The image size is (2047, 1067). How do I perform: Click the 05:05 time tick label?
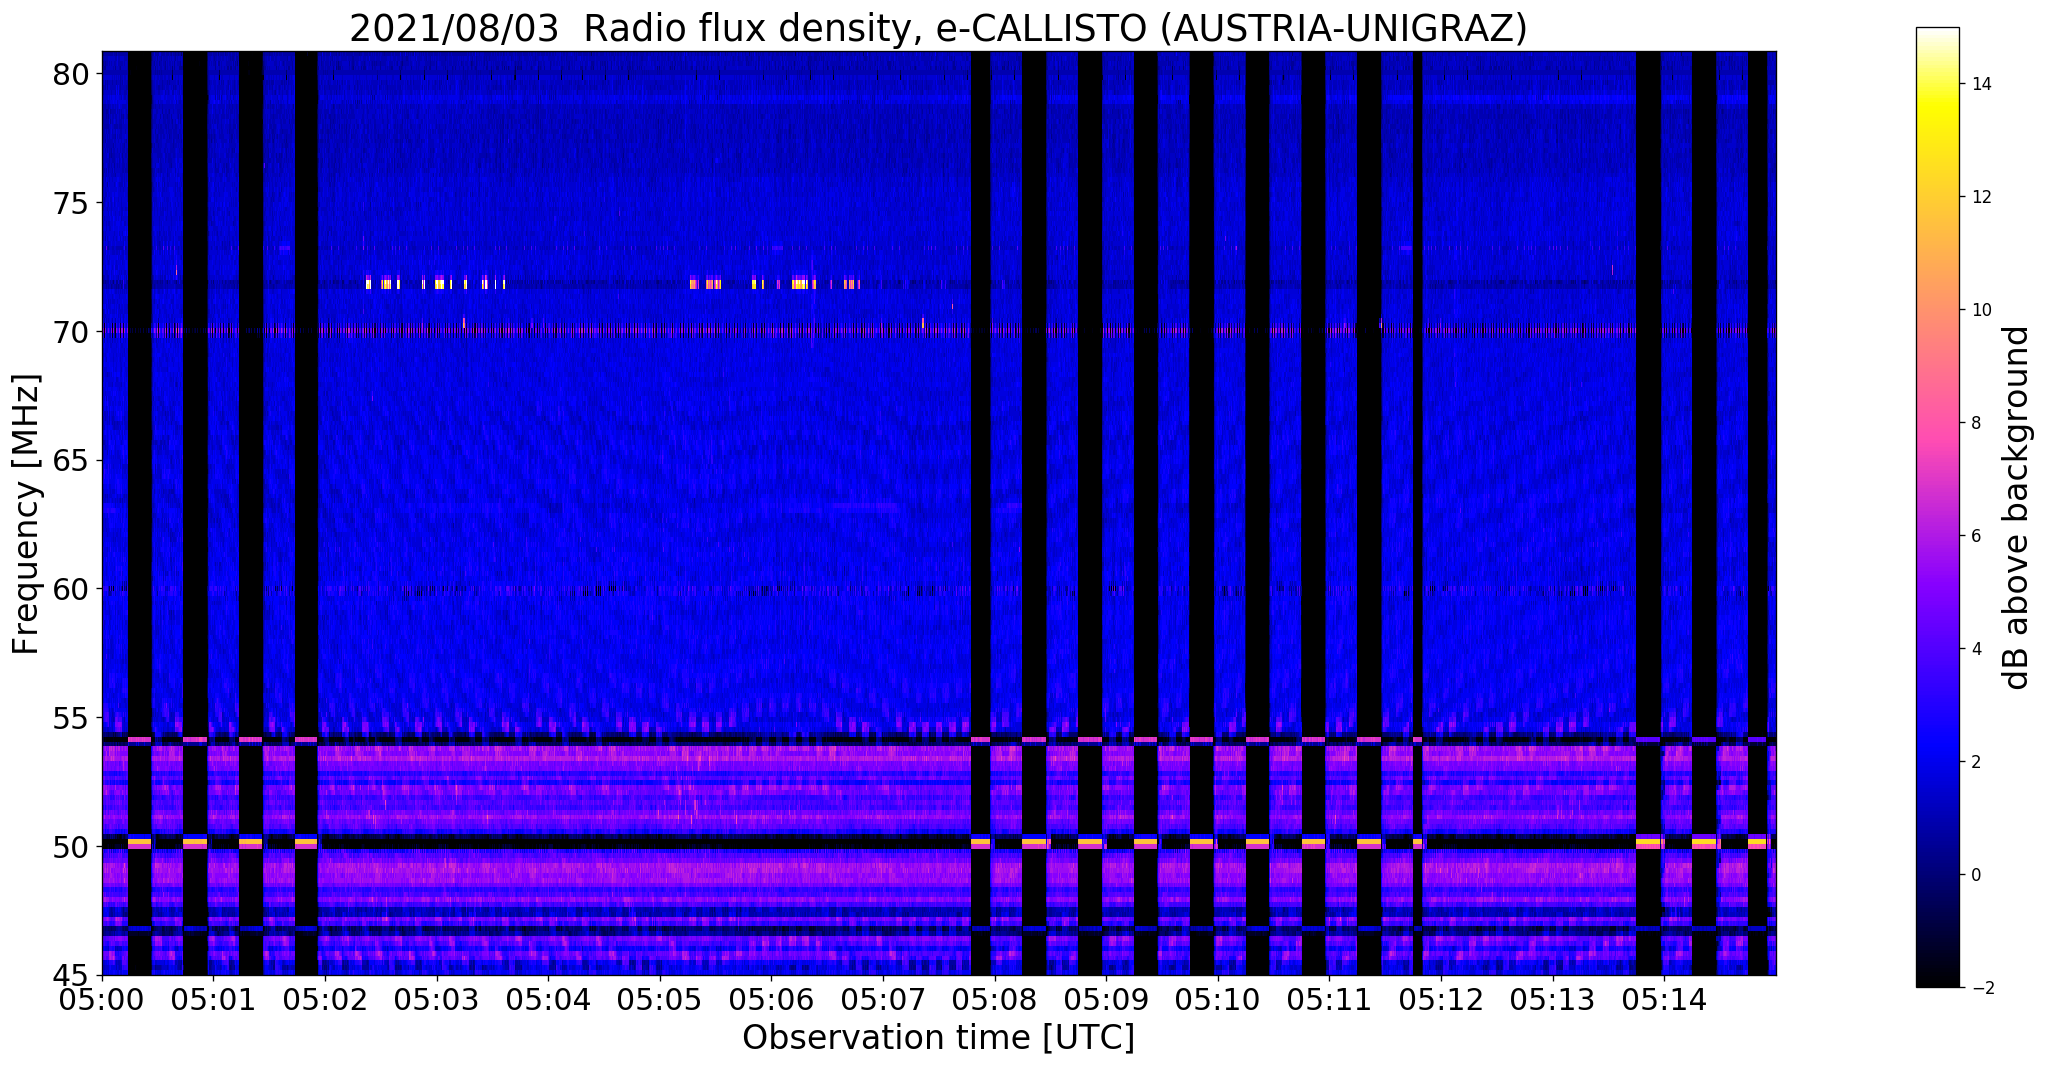click(x=660, y=1000)
